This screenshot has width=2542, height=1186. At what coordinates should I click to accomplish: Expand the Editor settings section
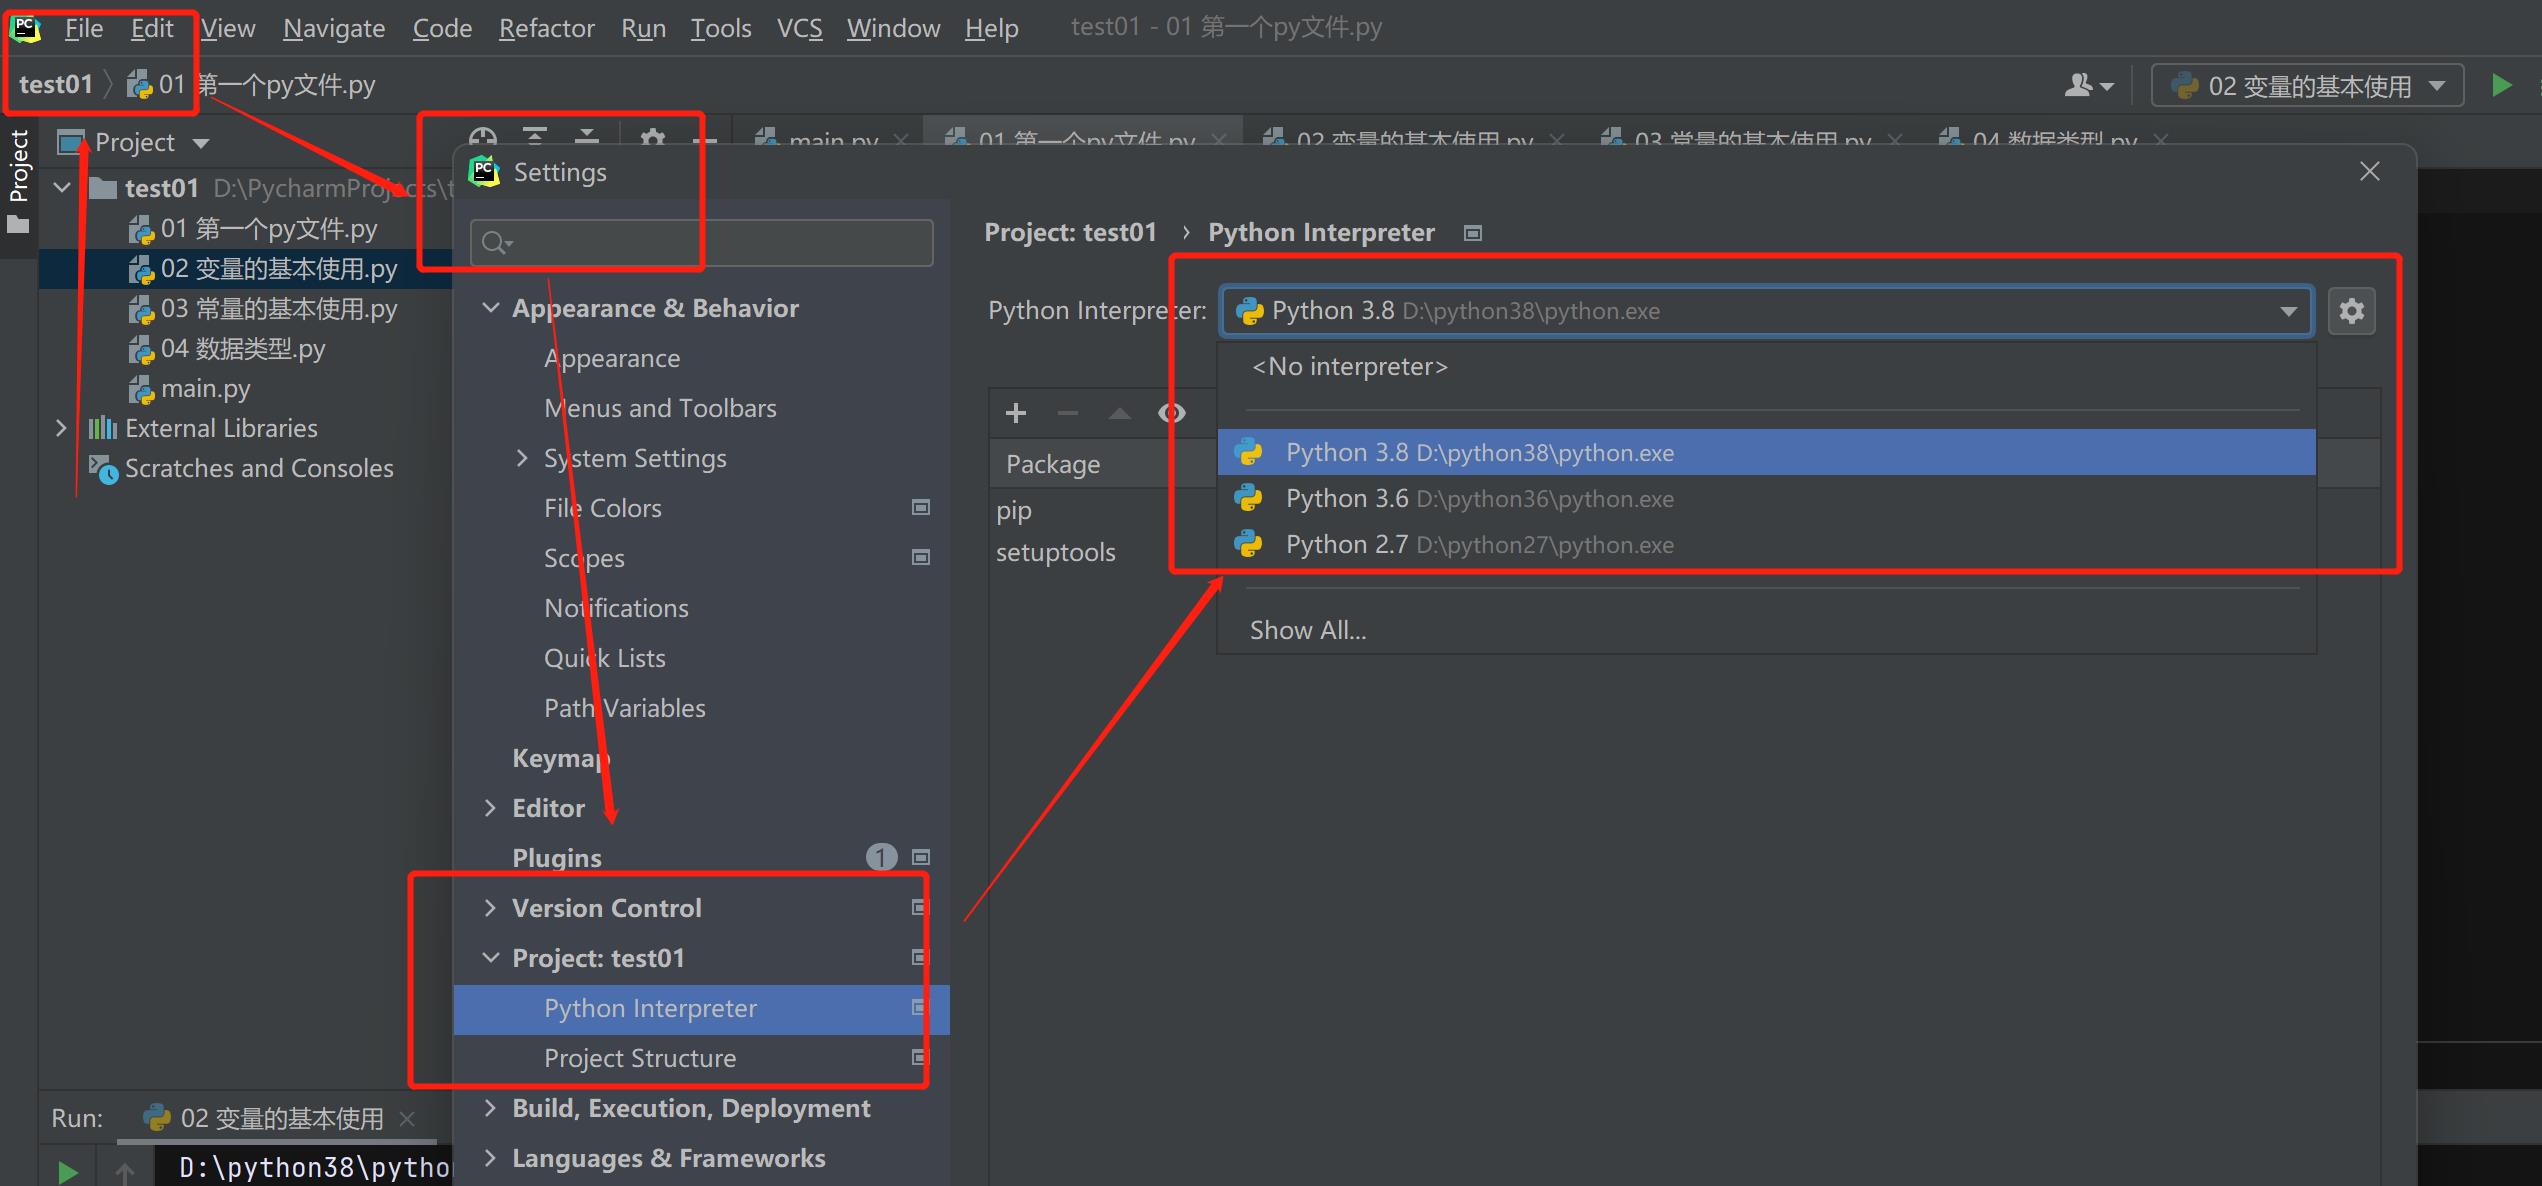coord(490,808)
